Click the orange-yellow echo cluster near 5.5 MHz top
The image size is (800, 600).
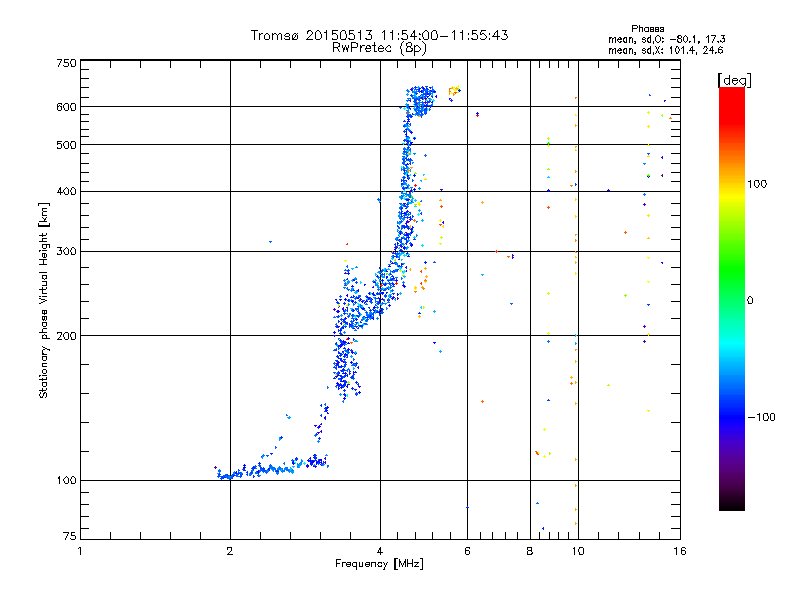(454, 91)
